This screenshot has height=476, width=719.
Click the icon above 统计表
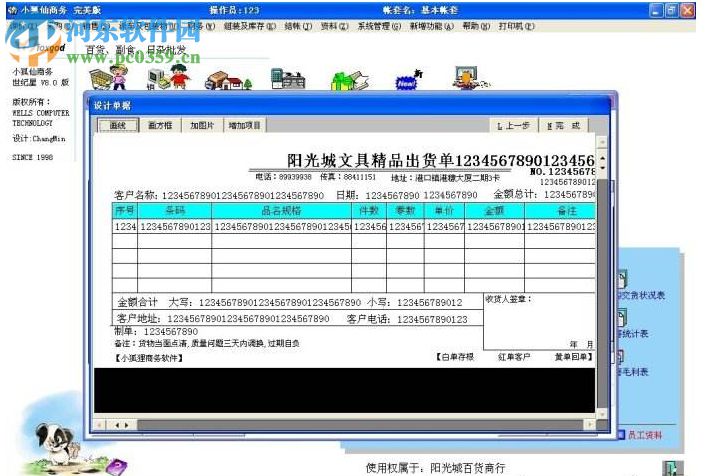(x=622, y=317)
